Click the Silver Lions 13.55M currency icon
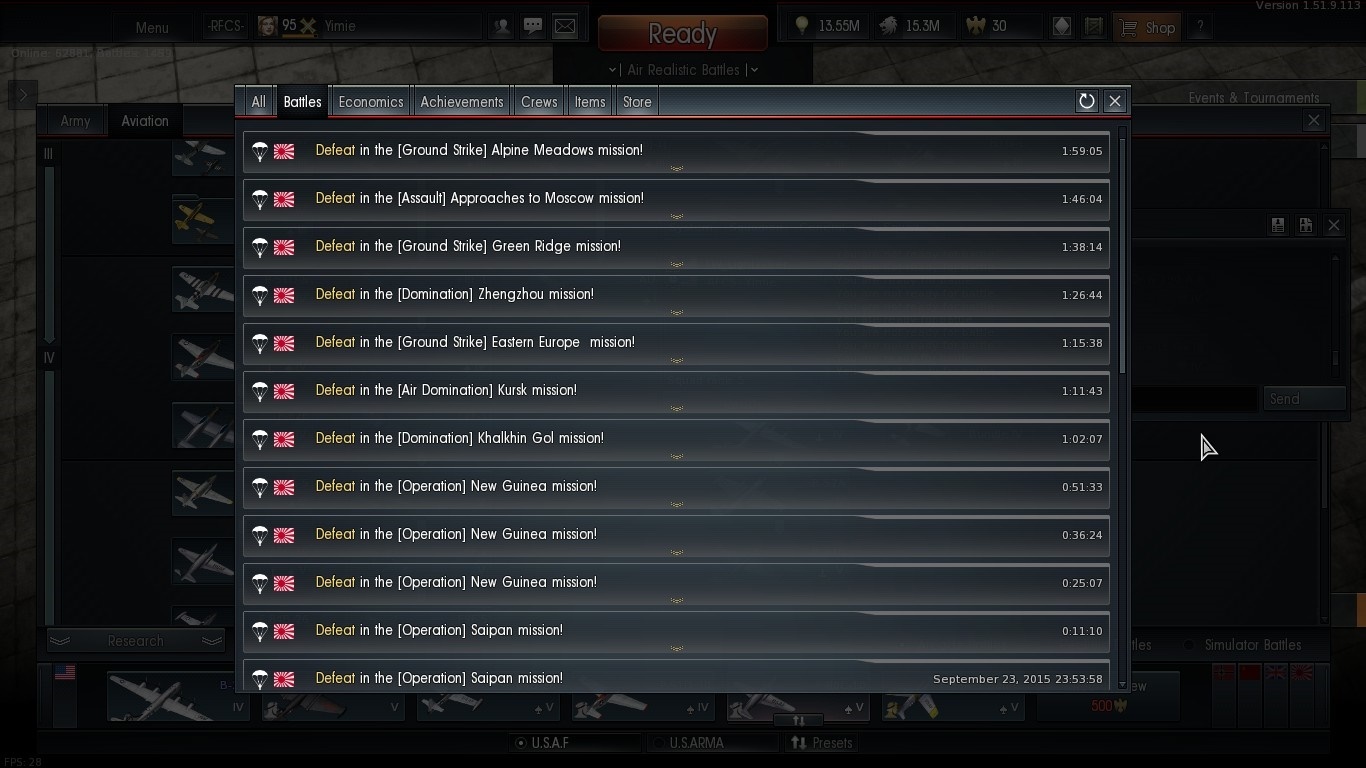 [802, 26]
